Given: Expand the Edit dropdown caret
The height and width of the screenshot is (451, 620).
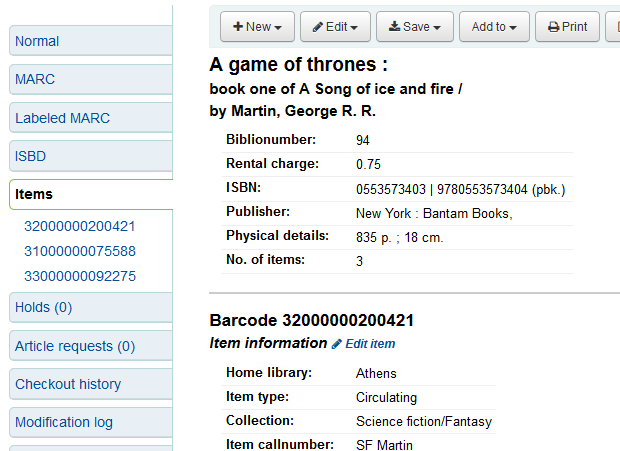Looking at the screenshot, I should [354, 28].
